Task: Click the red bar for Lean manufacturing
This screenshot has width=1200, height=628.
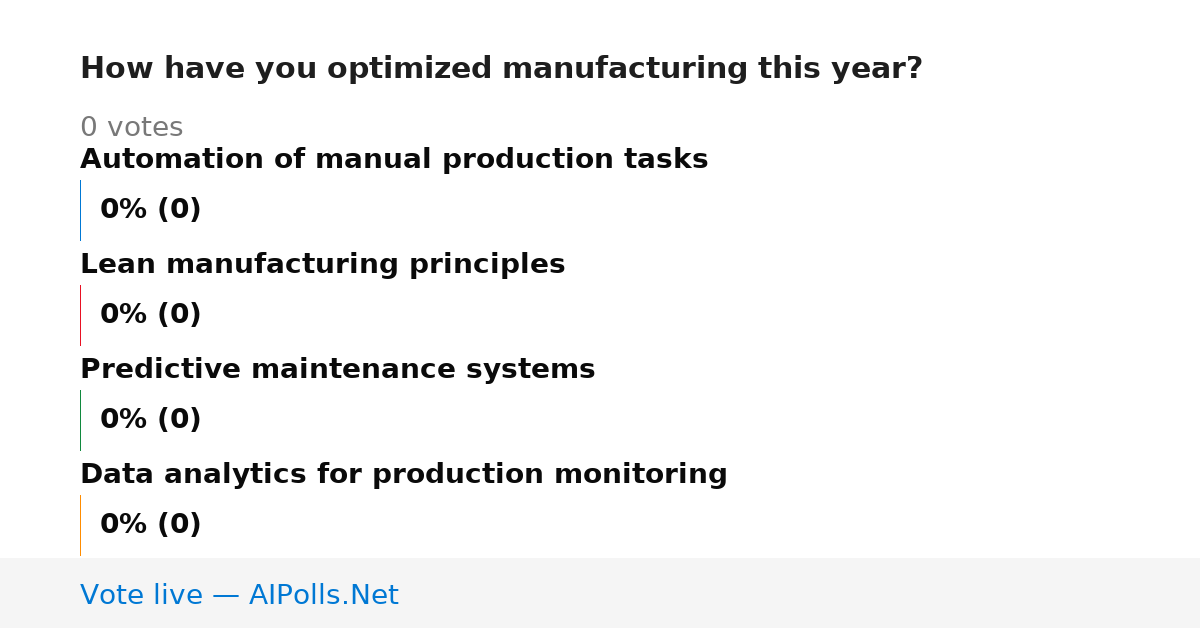Action: pos(80,315)
